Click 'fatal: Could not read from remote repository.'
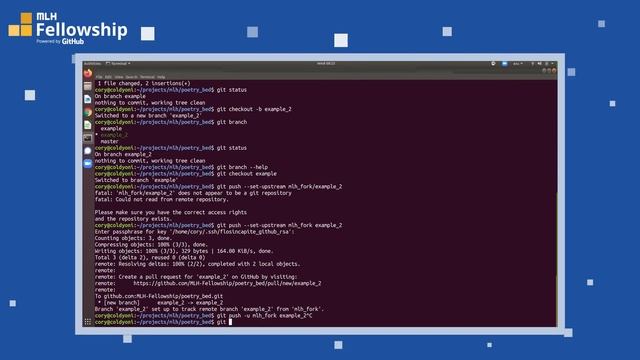The height and width of the screenshot is (360, 640). (162, 200)
